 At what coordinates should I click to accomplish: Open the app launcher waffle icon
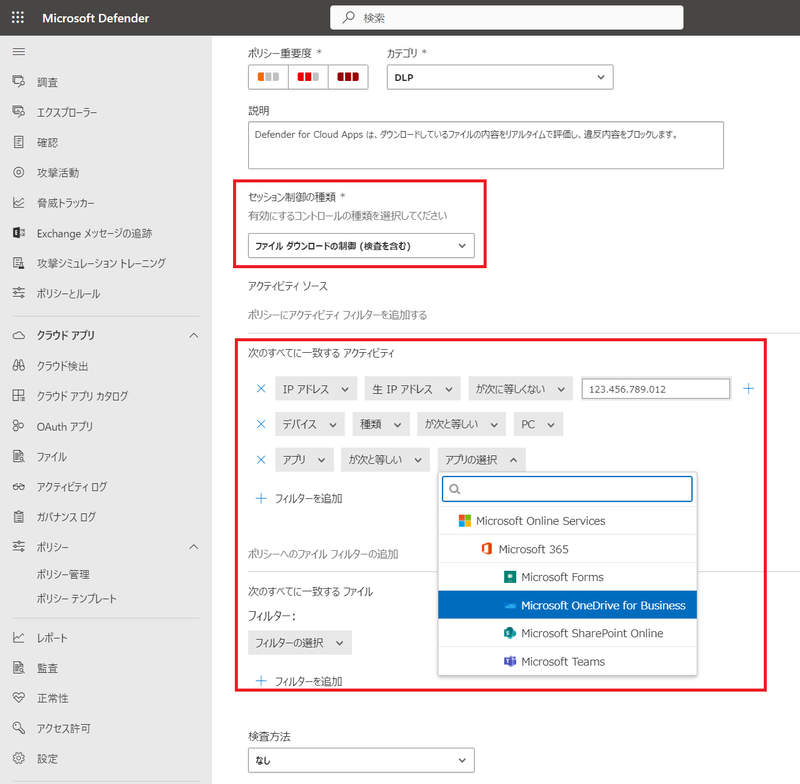coord(18,18)
